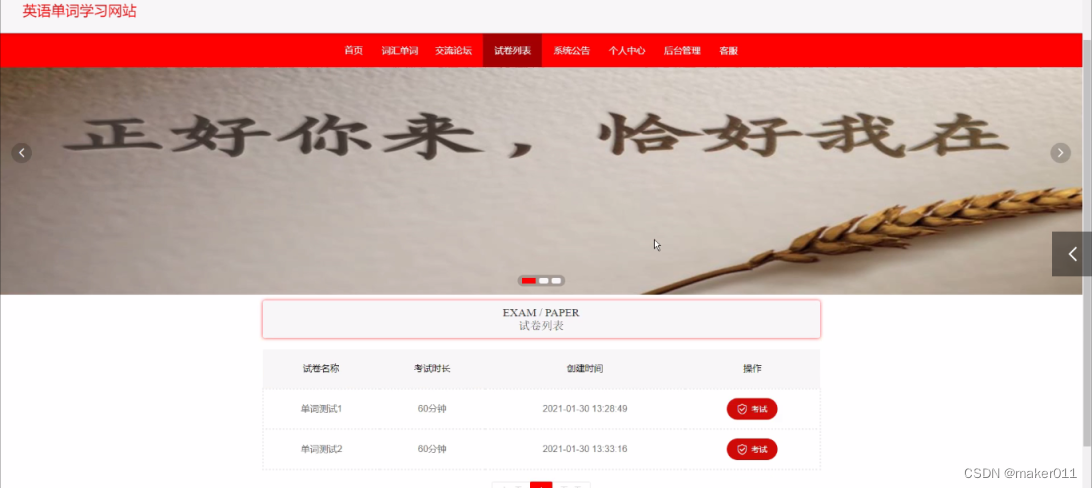Click the EXAM / PAPER heading

[x=541, y=313]
